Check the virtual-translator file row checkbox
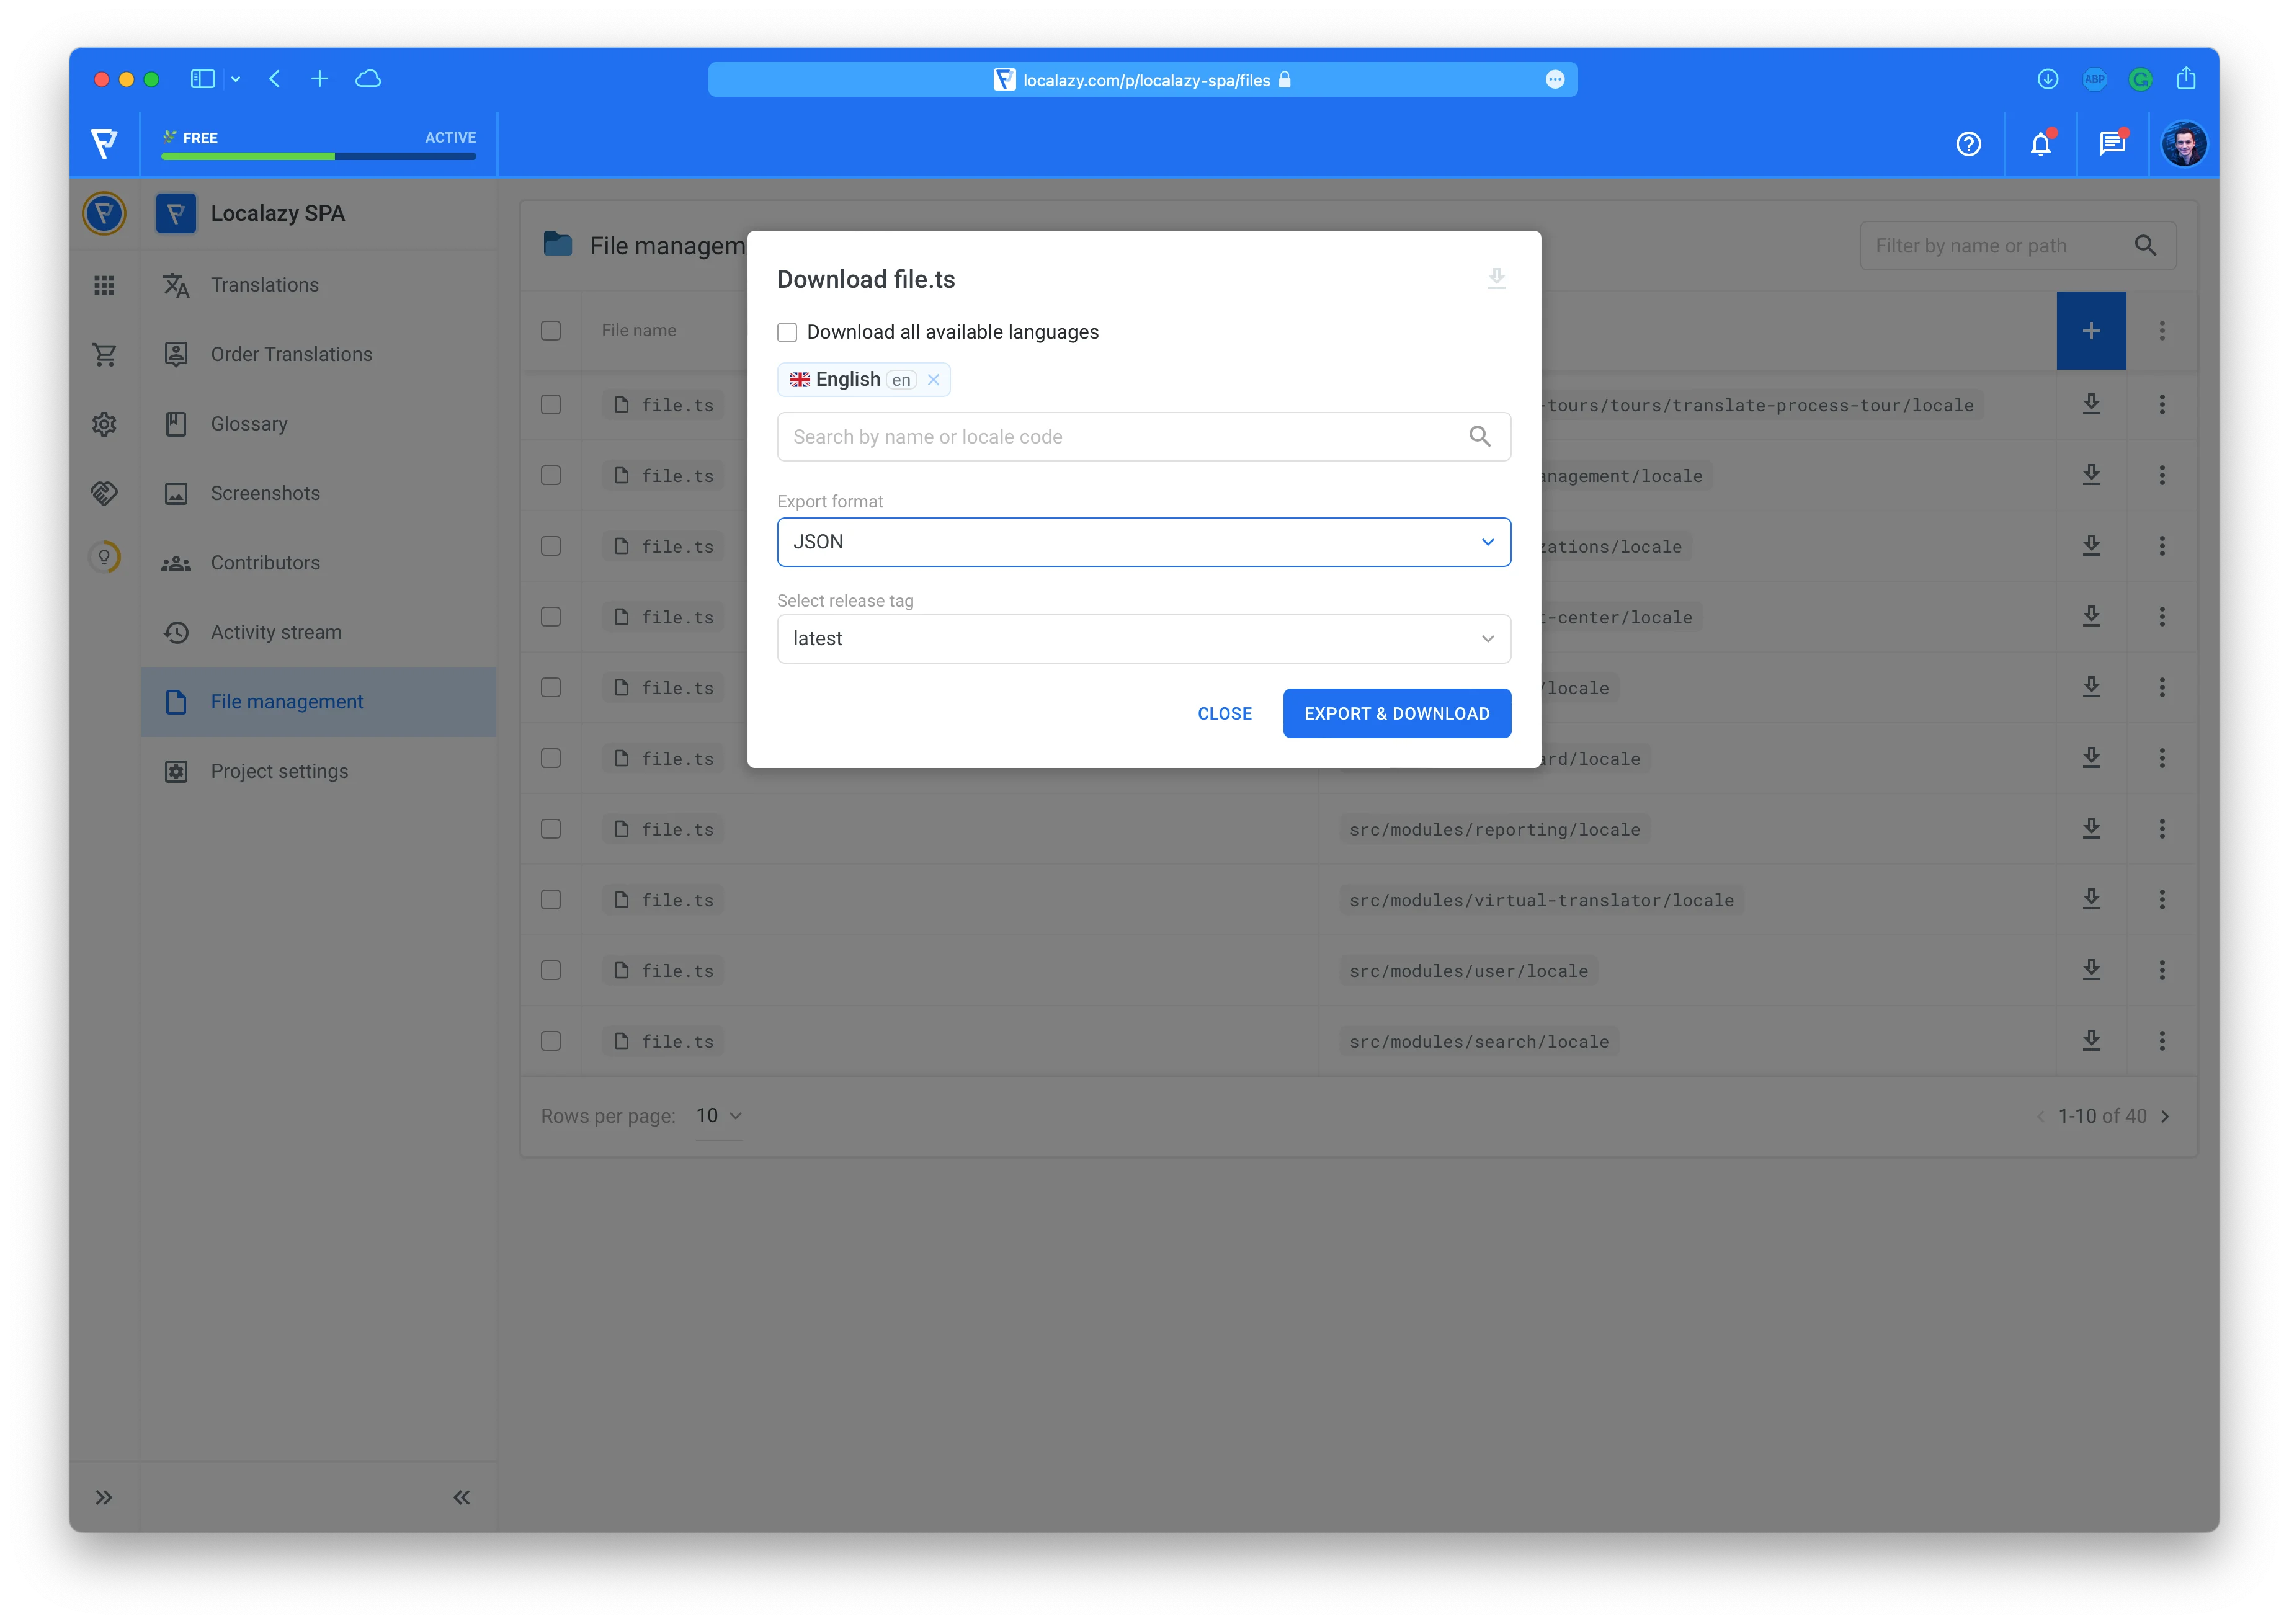The image size is (2289, 1624). [x=551, y=900]
